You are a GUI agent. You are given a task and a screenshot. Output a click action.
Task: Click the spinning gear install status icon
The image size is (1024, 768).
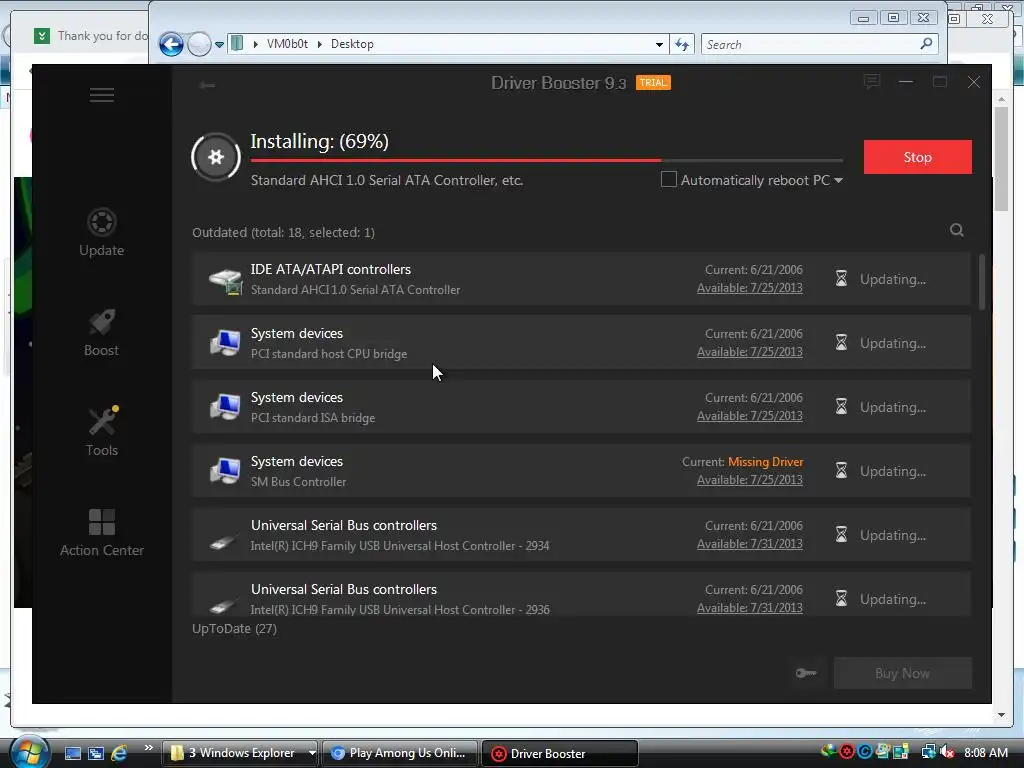[x=216, y=157]
